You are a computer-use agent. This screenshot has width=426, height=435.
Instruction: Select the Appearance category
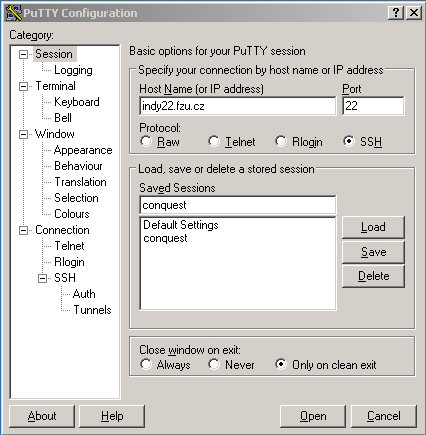(x=83, y=150)
